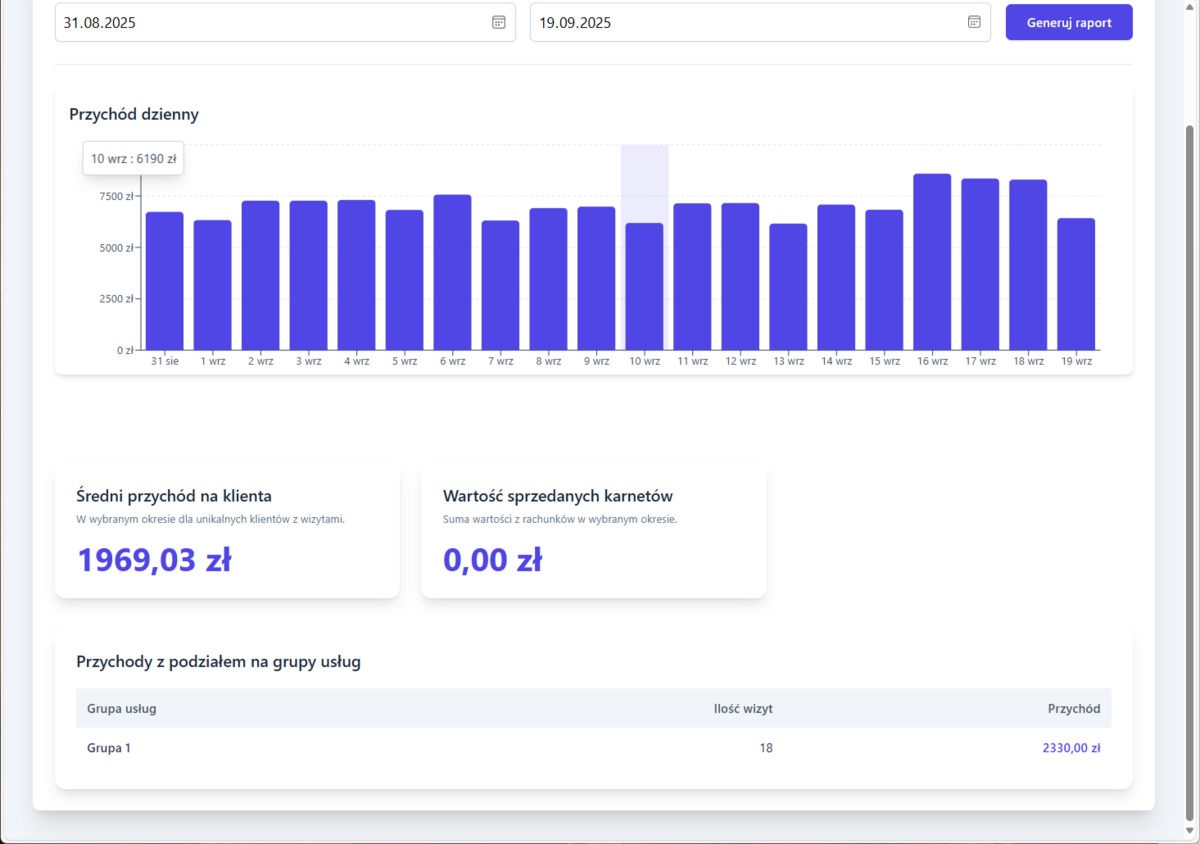Image resolution: width=1200 pixels, height=844 pixels.
Task: Open calendar picker for end date 19.09.2025
Action: pyautogui.click(x=973, y=23)
